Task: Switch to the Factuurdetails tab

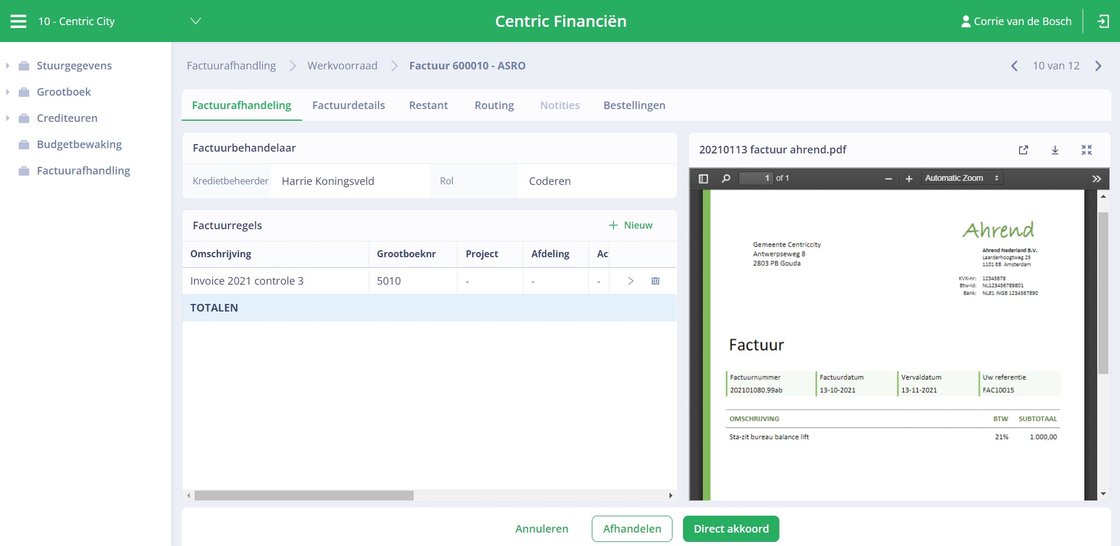Action: (349, 105)
